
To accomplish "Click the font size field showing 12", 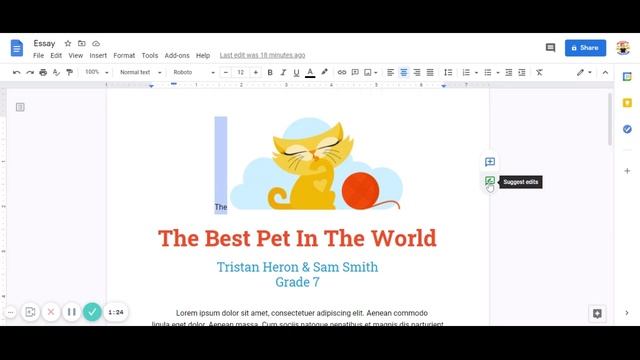I will pyautogui.click(x=241, y=72).
